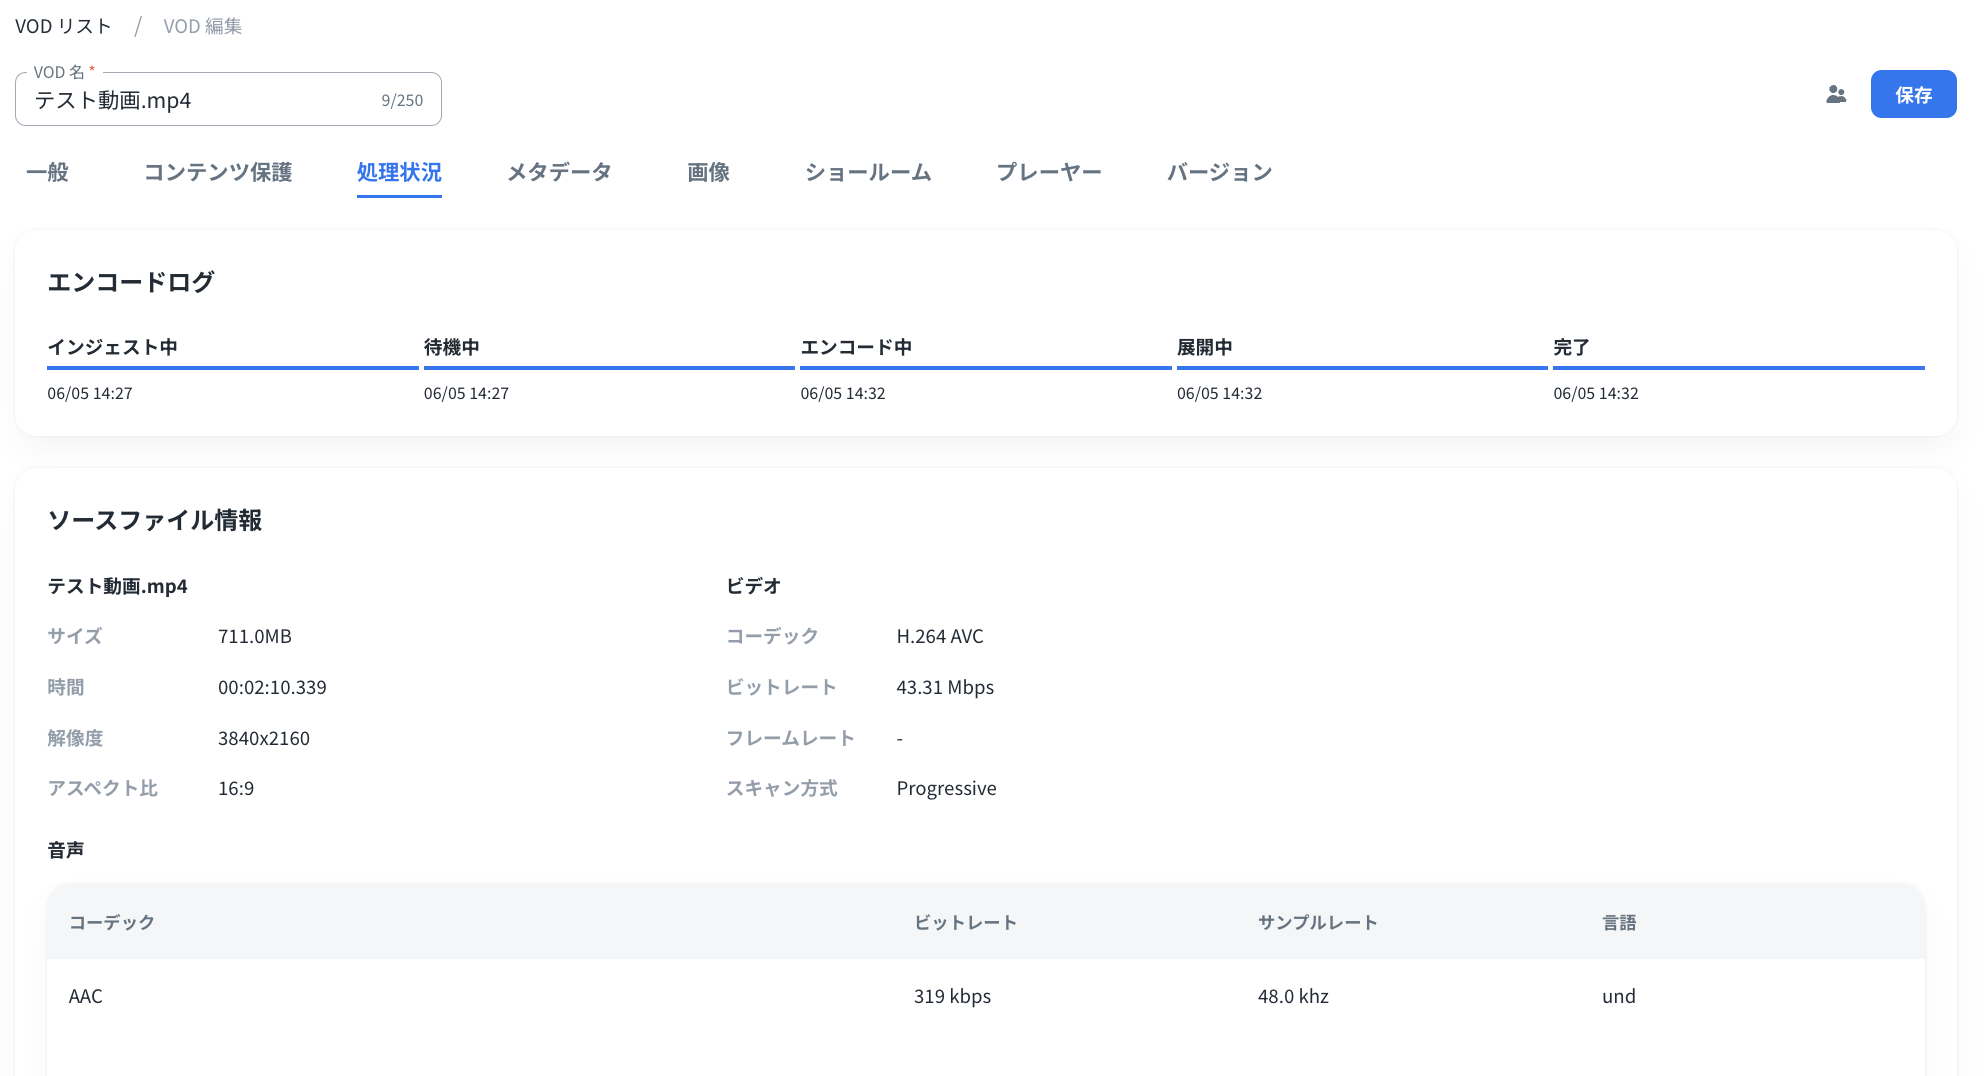Image resolution: width=1985 pixels, height=1076 pixels.
Task: Select the バージョン tab
Action: point(1219,172)
